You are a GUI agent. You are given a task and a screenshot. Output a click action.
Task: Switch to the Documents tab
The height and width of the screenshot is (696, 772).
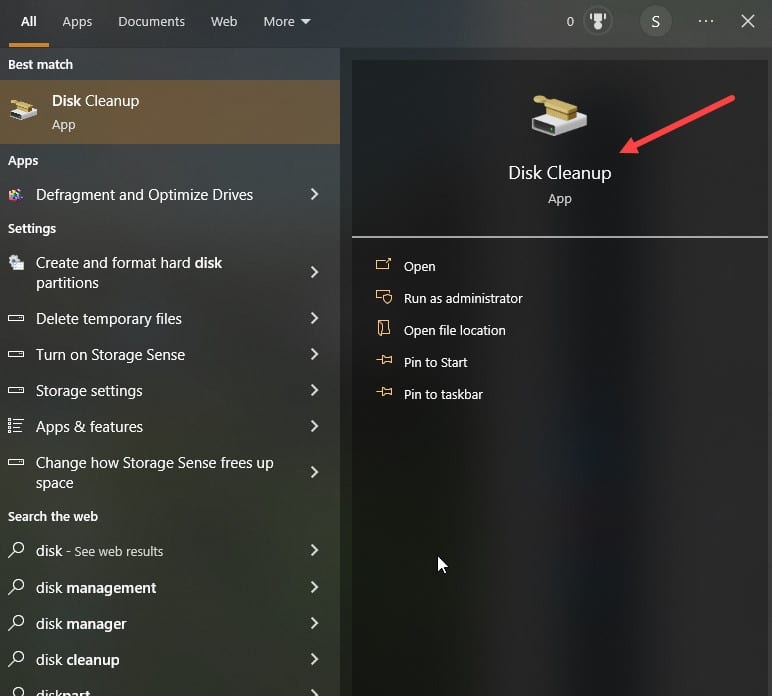(x=151, y=22)
